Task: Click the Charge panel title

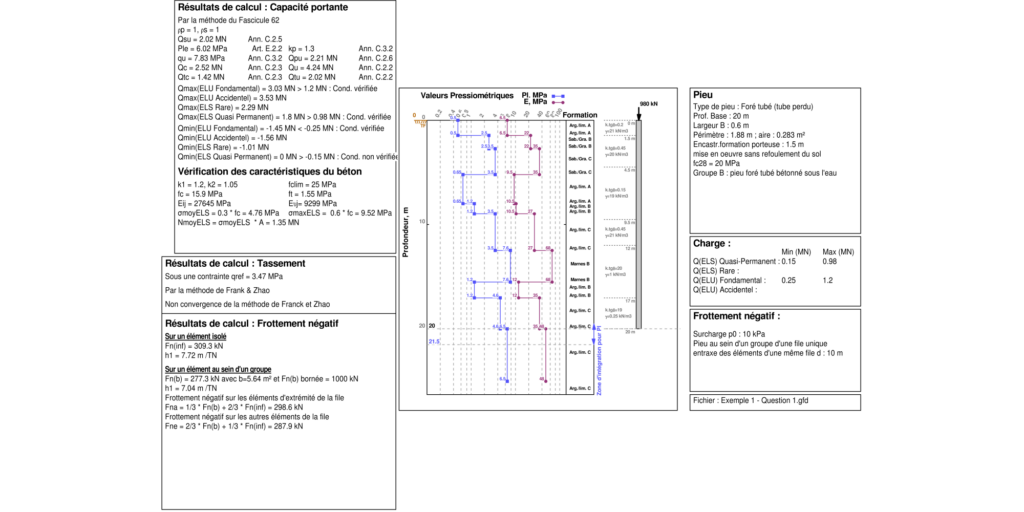Action: [712, 242]
